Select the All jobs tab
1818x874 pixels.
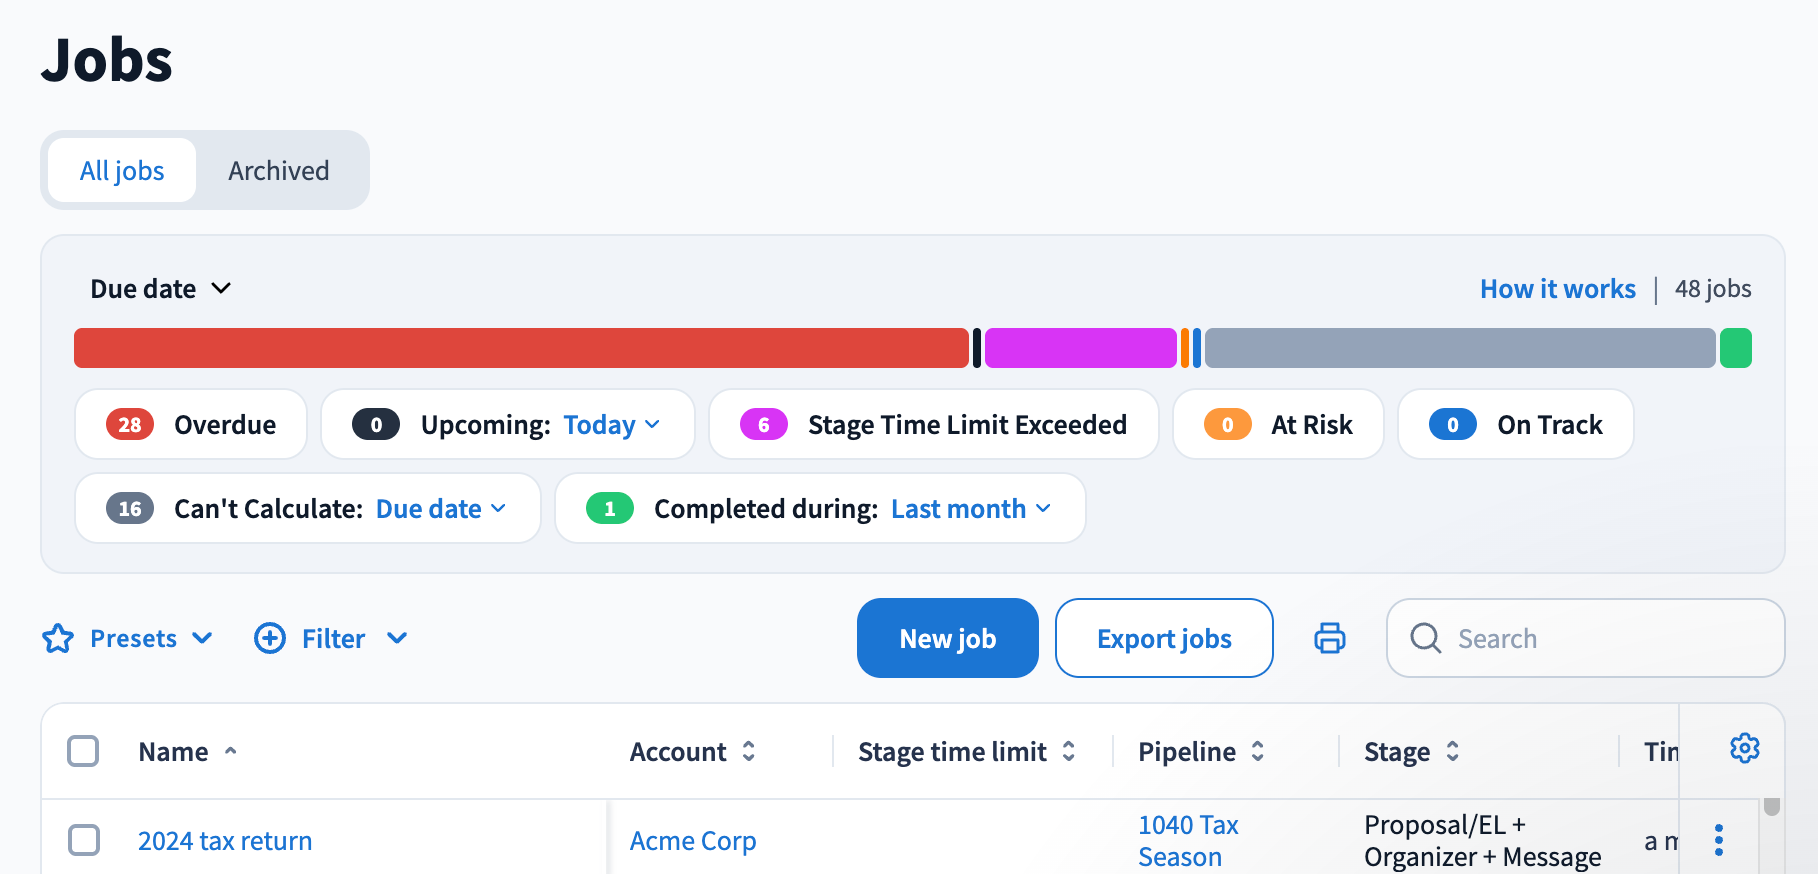122,171
